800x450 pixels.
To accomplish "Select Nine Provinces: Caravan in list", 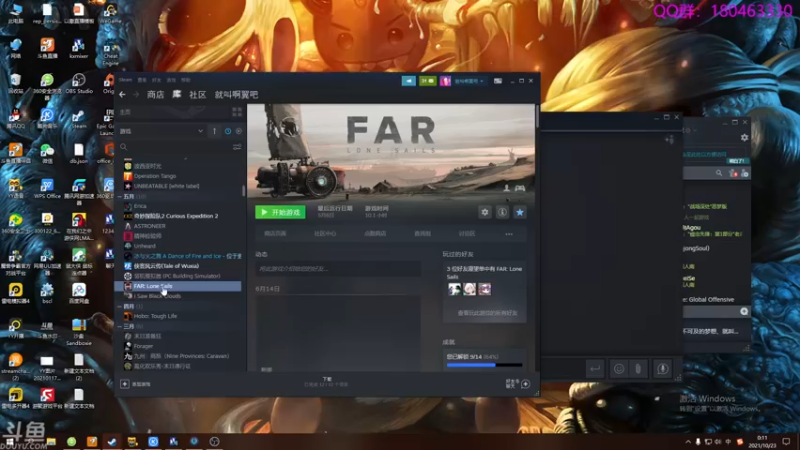I will pyautogui.click(x=181, y=356).
